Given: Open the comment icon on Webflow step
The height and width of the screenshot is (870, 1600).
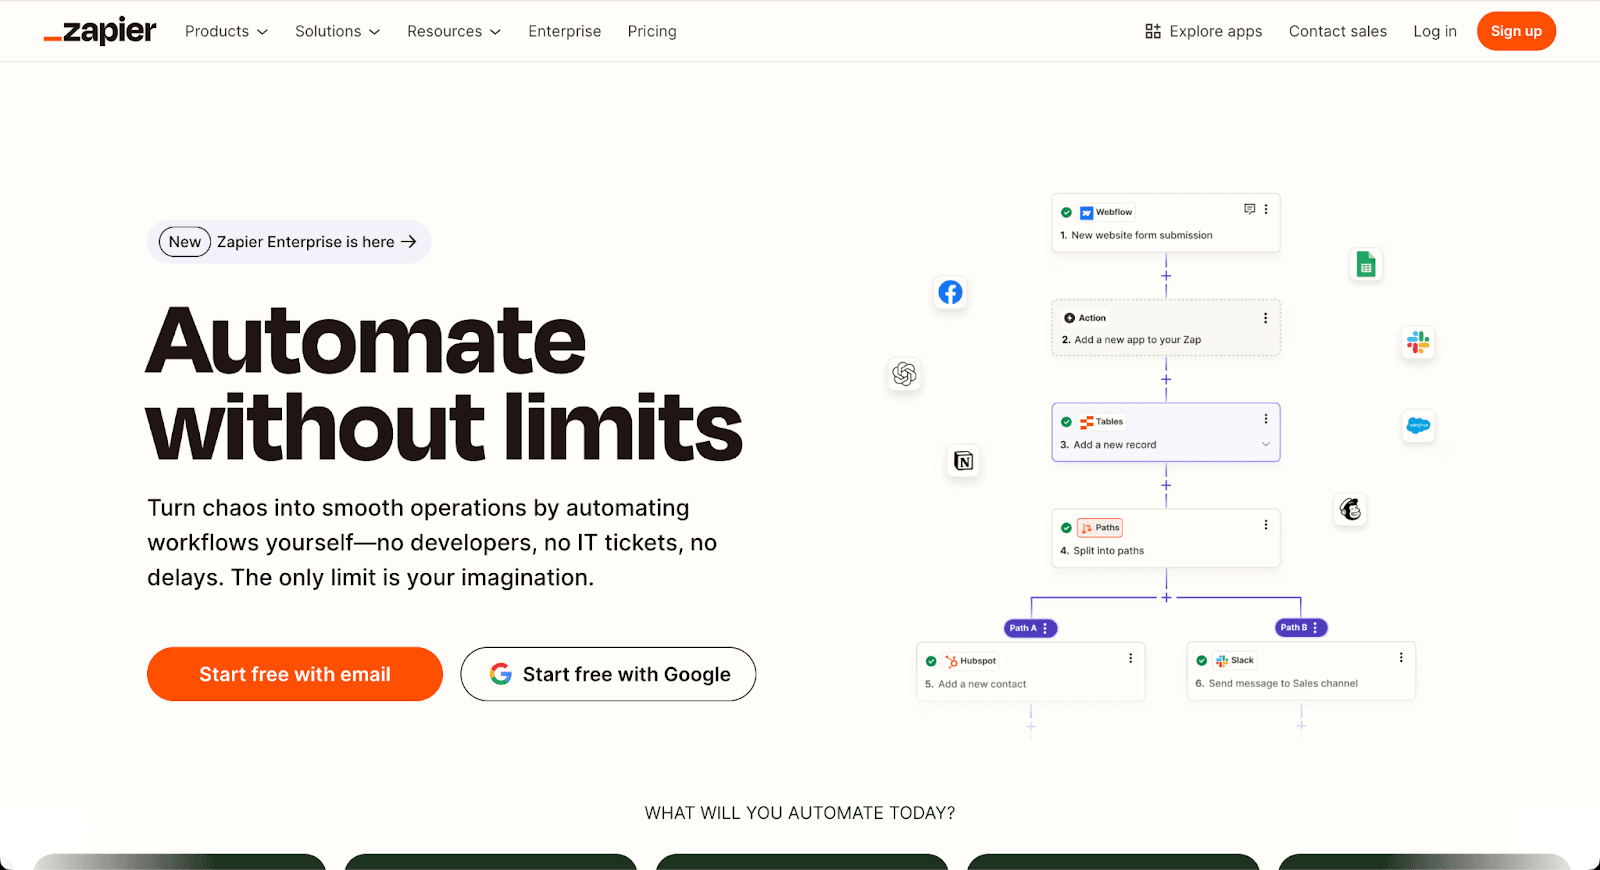Looking at the screenshot, I should point(1249,209).
